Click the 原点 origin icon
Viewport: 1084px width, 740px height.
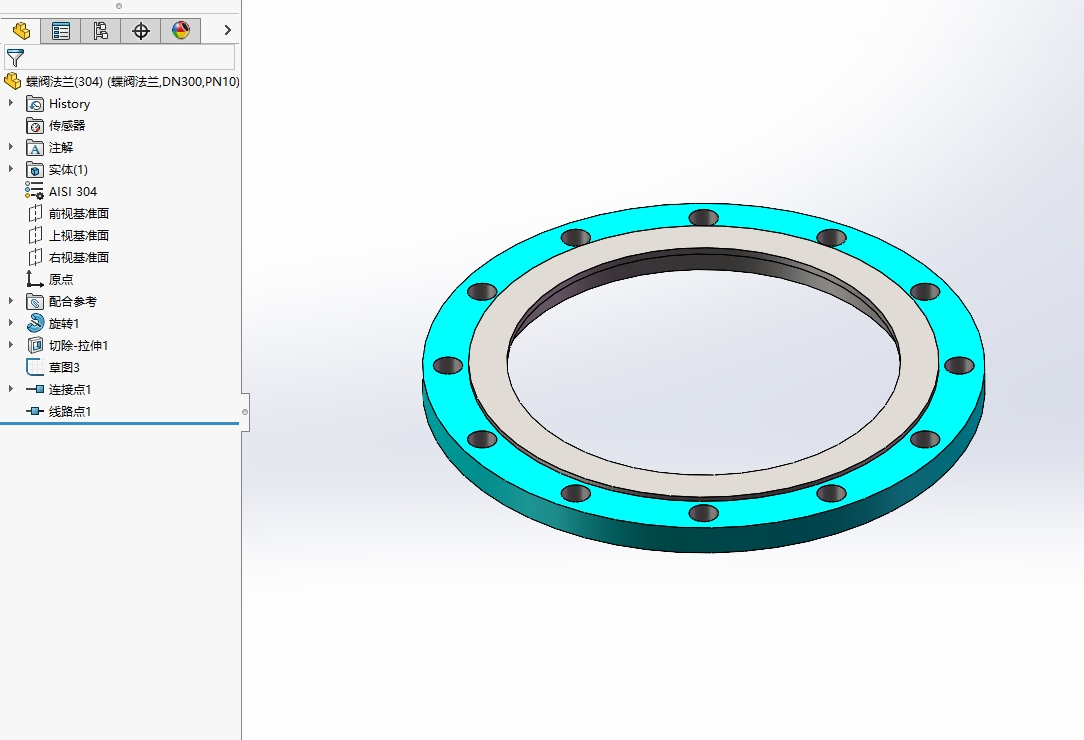tap(35, 279)
